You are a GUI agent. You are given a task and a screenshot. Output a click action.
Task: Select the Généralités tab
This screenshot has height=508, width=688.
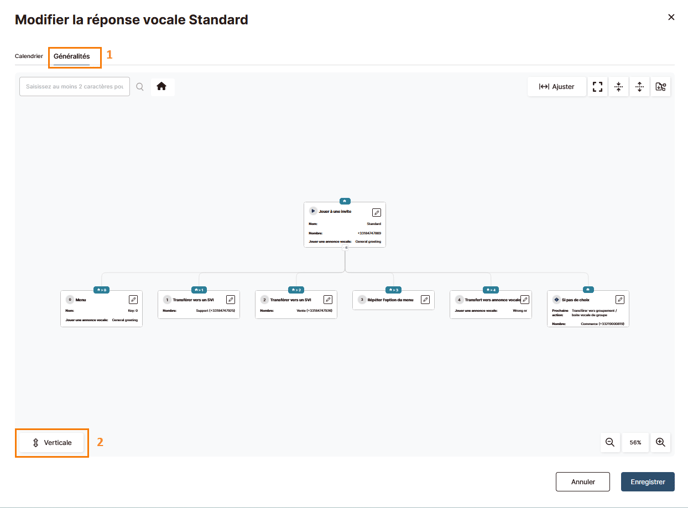[x=72, y=57]
